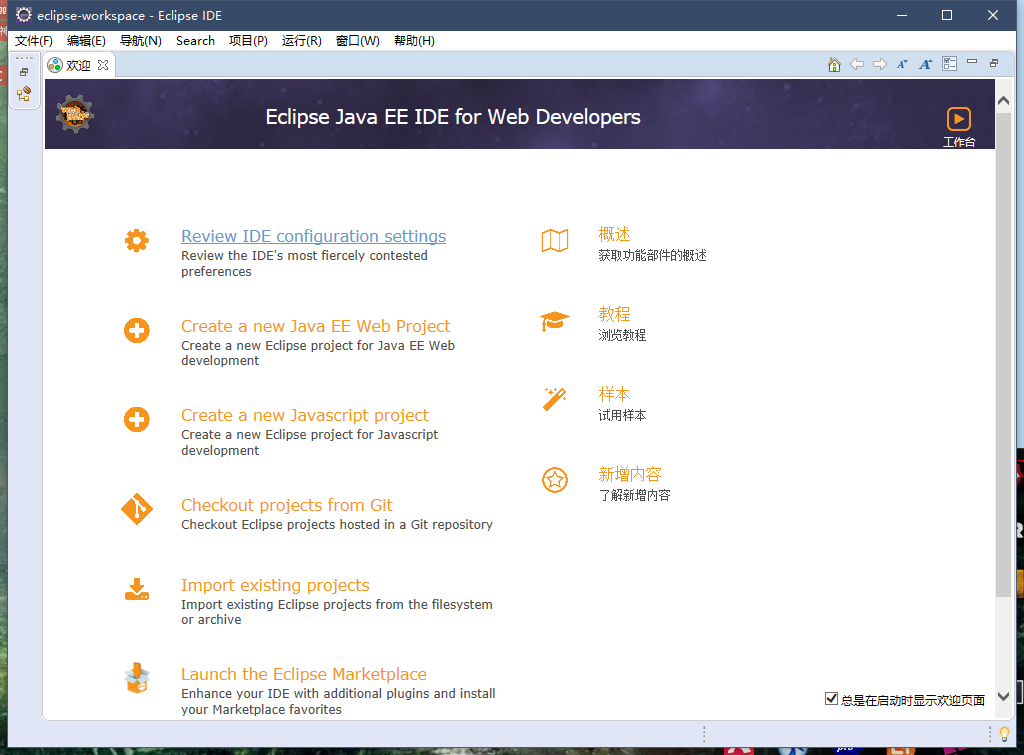Open Checkout projects from Git link
Viewport: 1024px width, 755px height.
click(x=286, y=505)
